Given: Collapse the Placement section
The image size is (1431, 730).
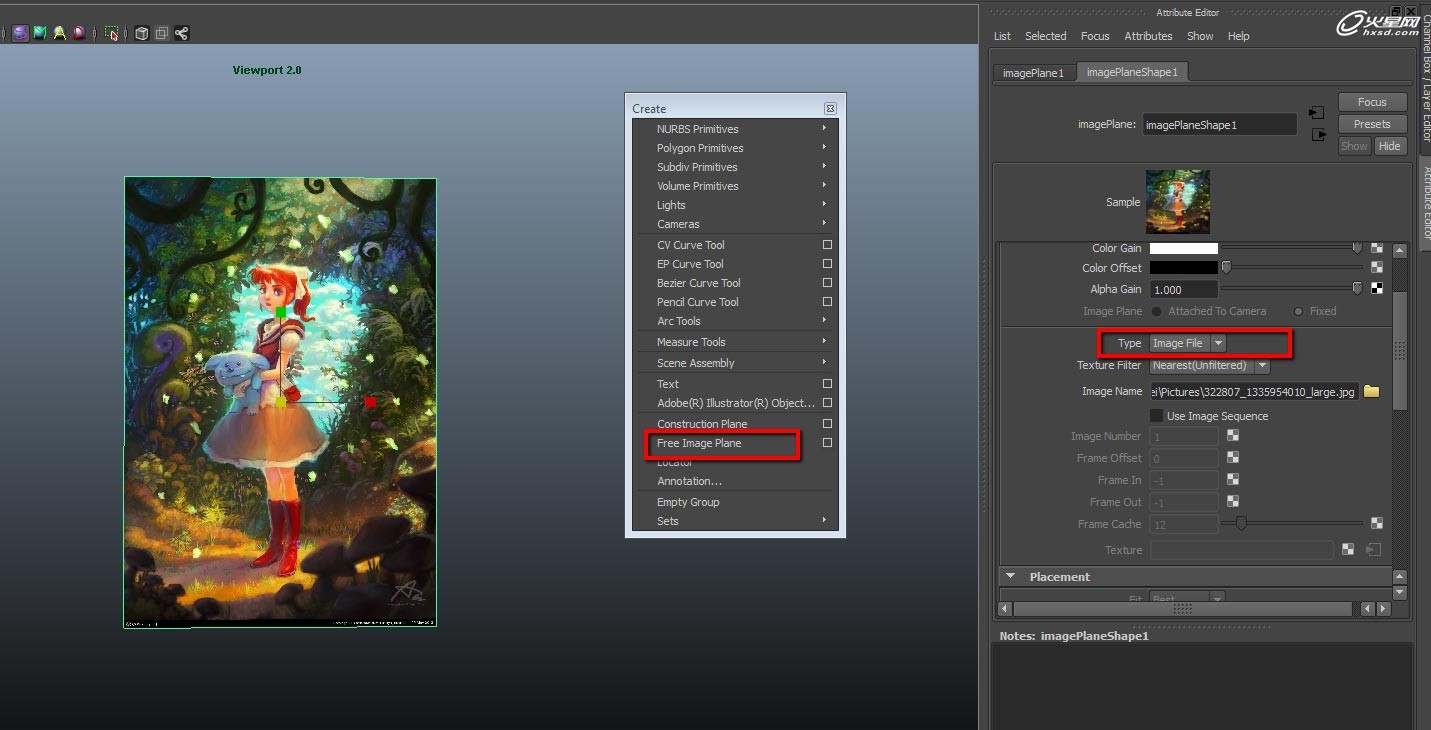Looking at the screenshot, I should tap(1010, 577).
